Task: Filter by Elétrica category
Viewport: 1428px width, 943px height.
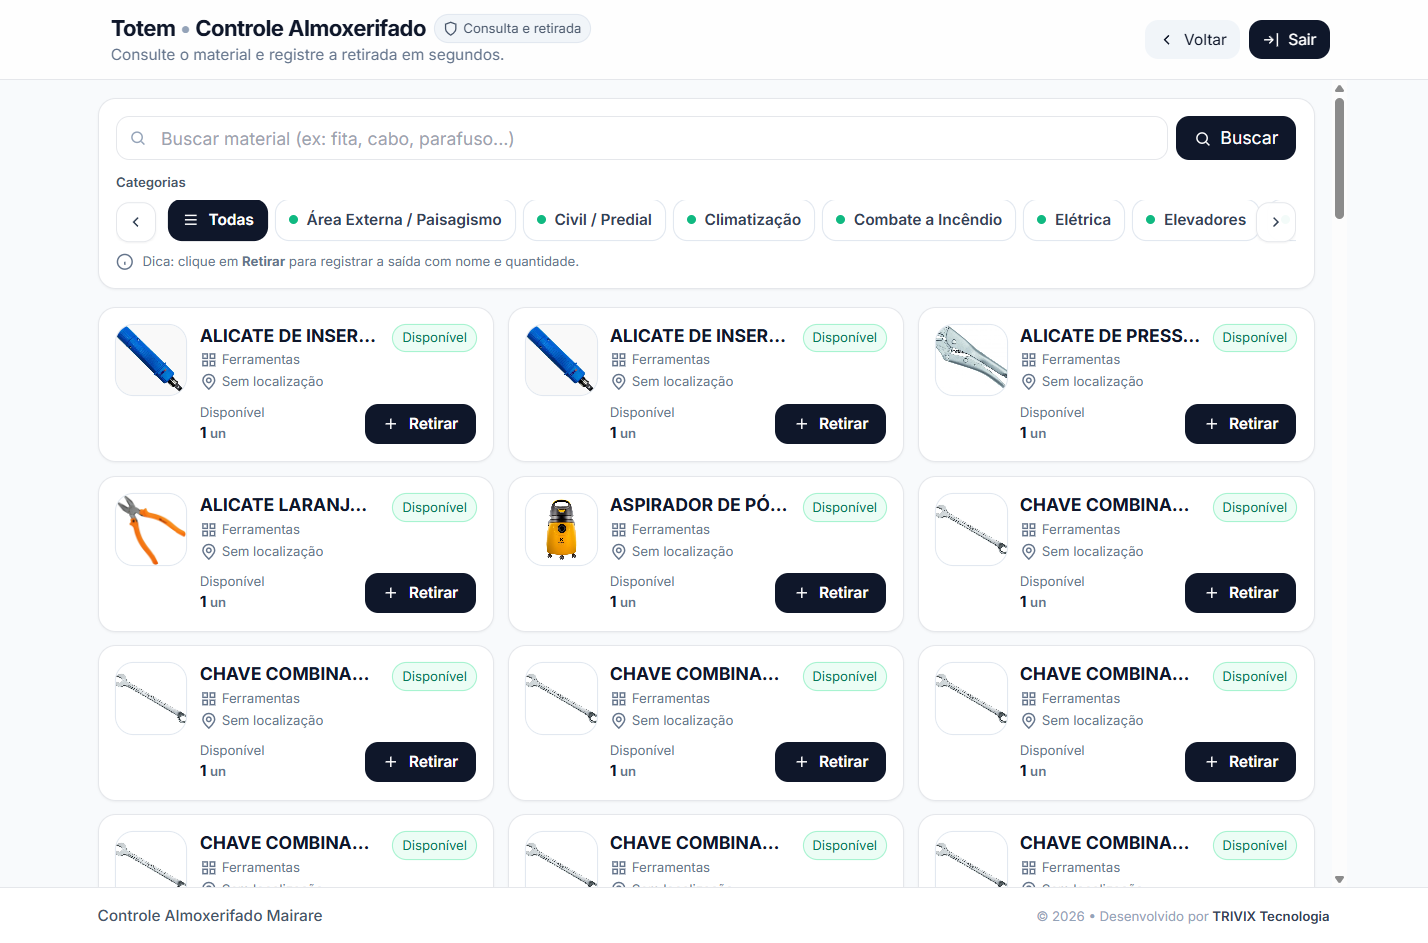Action: tap(1073, 220)
